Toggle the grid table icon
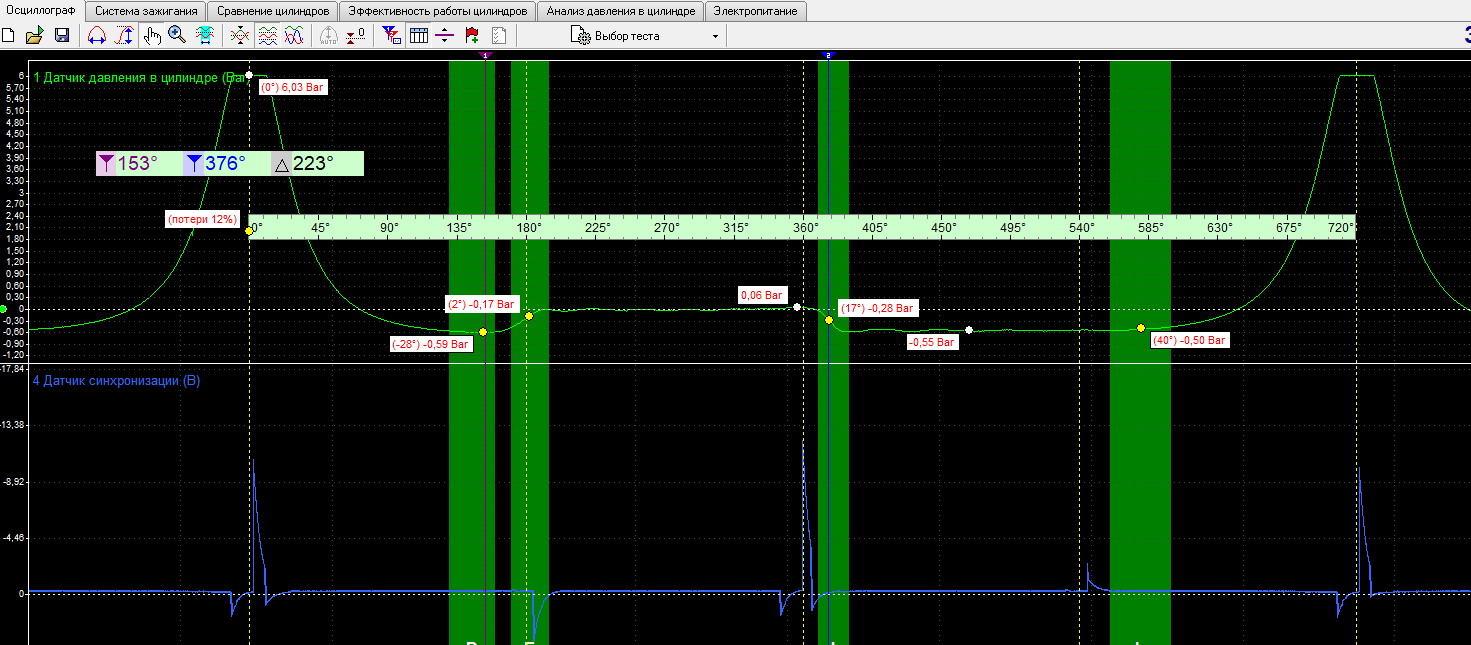 tap(418, 35)
